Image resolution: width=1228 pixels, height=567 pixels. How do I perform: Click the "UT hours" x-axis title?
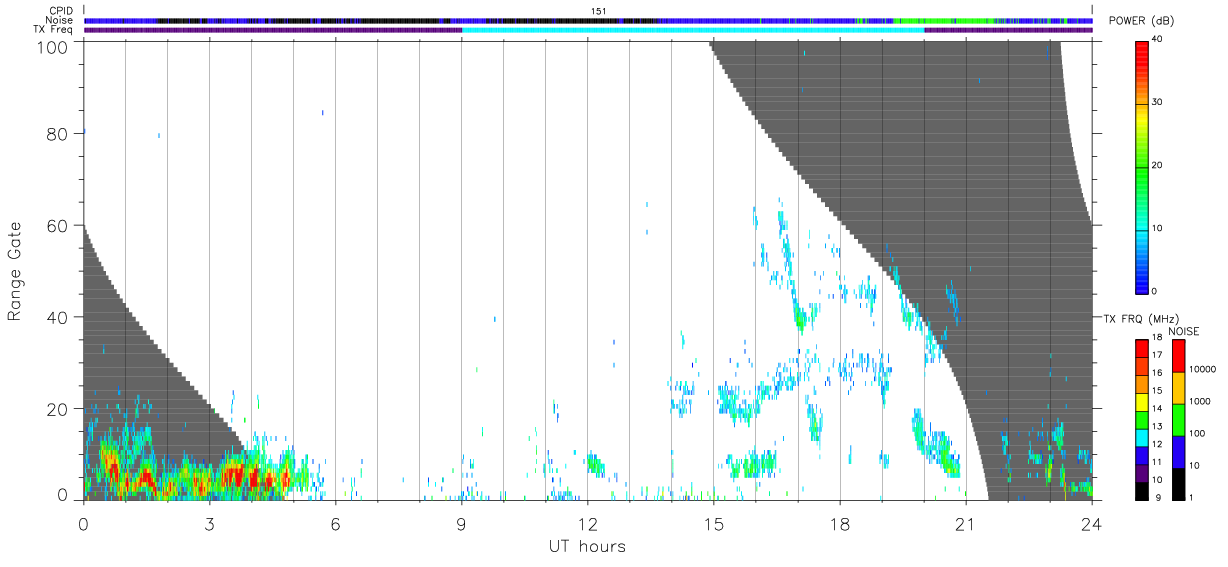coord(586,546)
